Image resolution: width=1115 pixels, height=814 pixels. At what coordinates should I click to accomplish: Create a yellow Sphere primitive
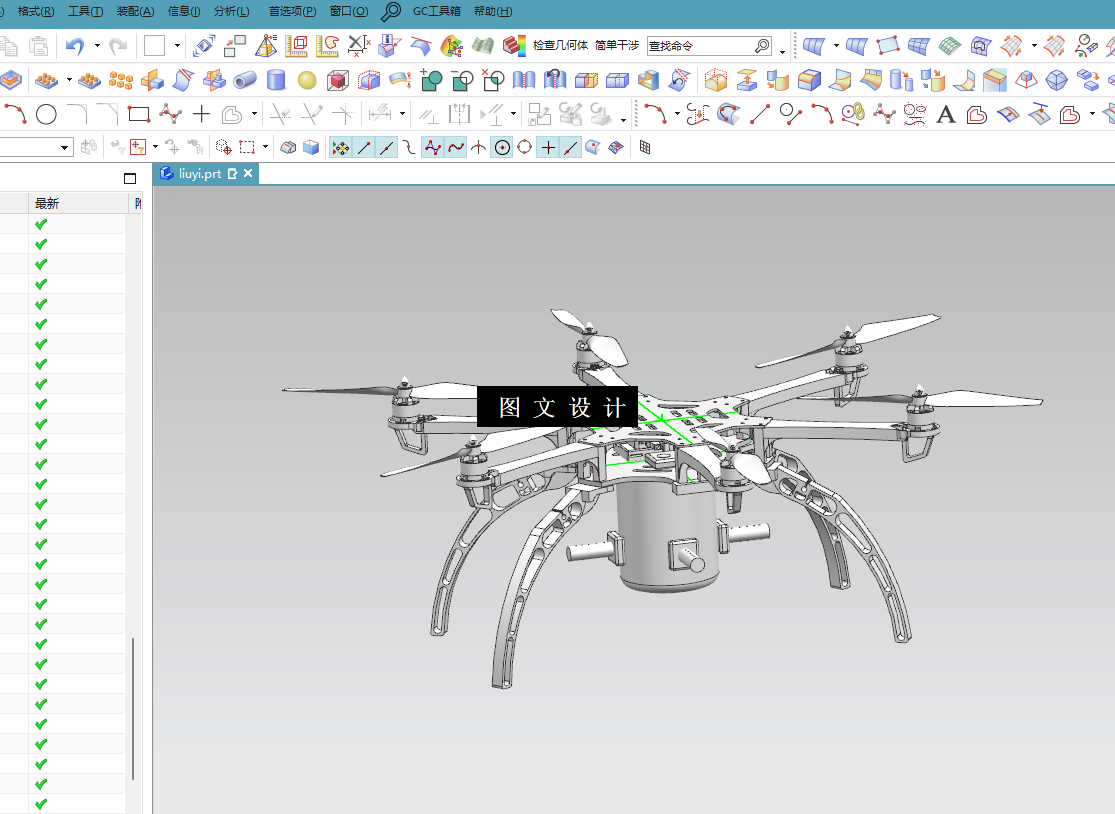[x=307, y=80]
